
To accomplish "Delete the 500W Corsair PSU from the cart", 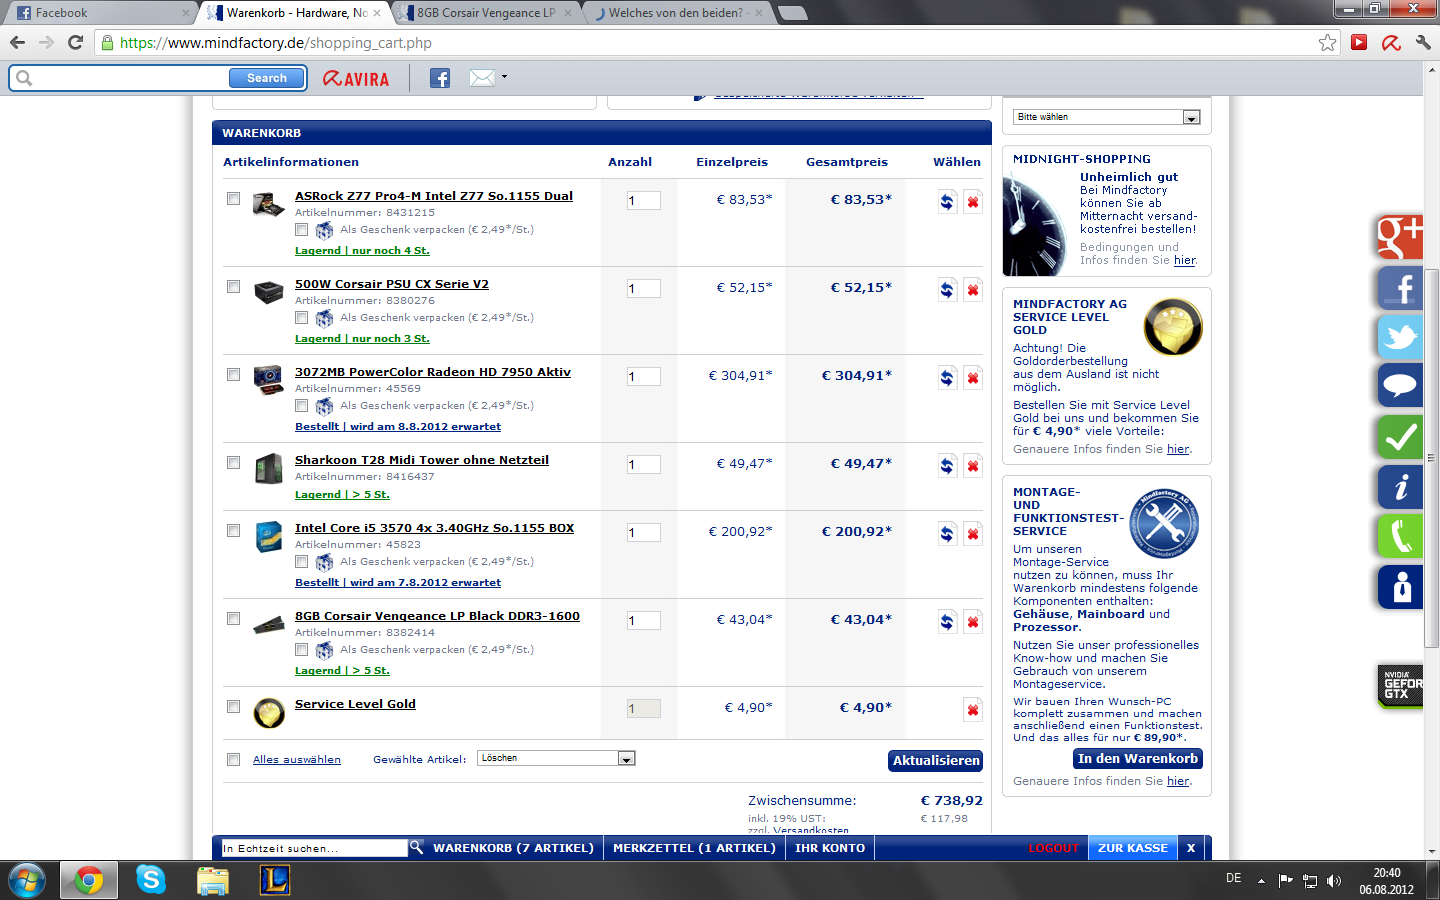I will [972, 290].
